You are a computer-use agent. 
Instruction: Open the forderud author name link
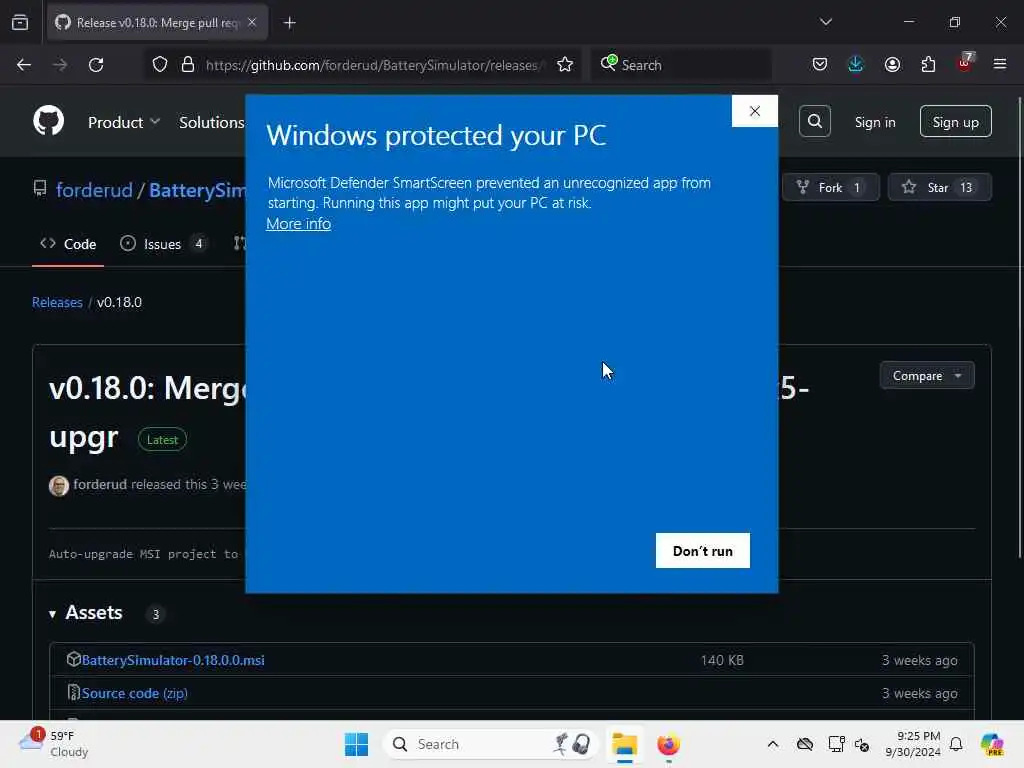pyautogui.click(x=100, y=485)
